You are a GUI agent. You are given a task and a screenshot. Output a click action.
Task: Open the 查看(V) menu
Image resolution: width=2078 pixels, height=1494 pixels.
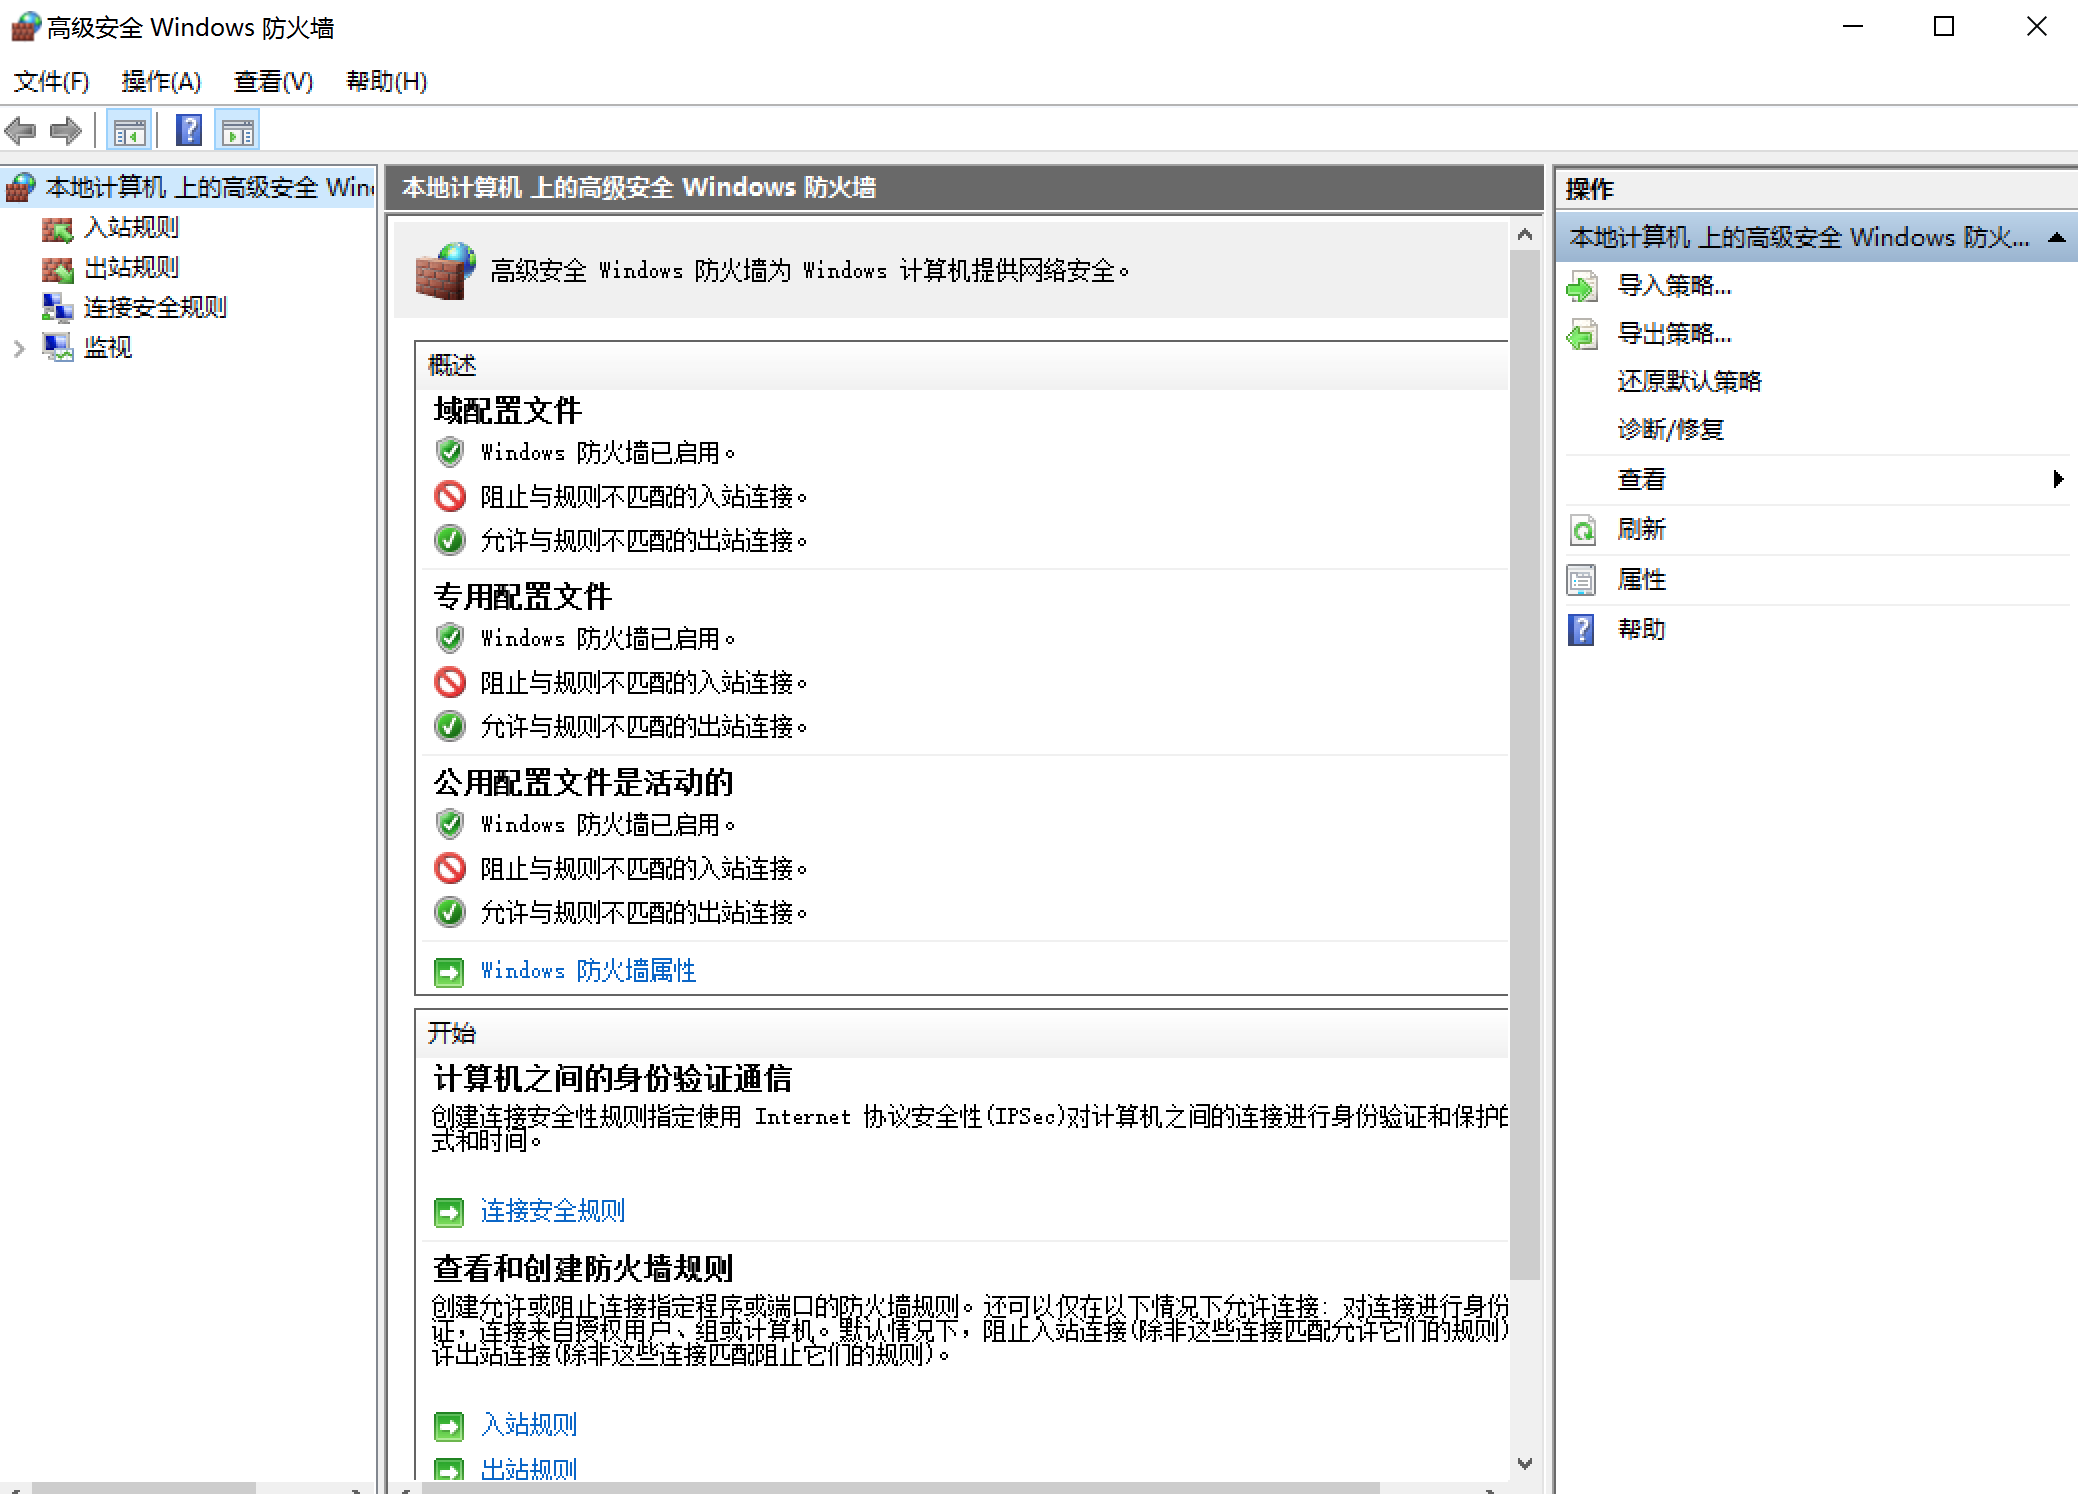click(273, 81)
